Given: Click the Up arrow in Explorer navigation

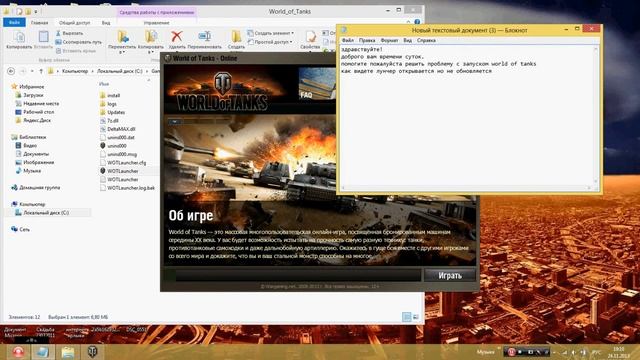Looking at the screenshot, I should pos(41,71).
